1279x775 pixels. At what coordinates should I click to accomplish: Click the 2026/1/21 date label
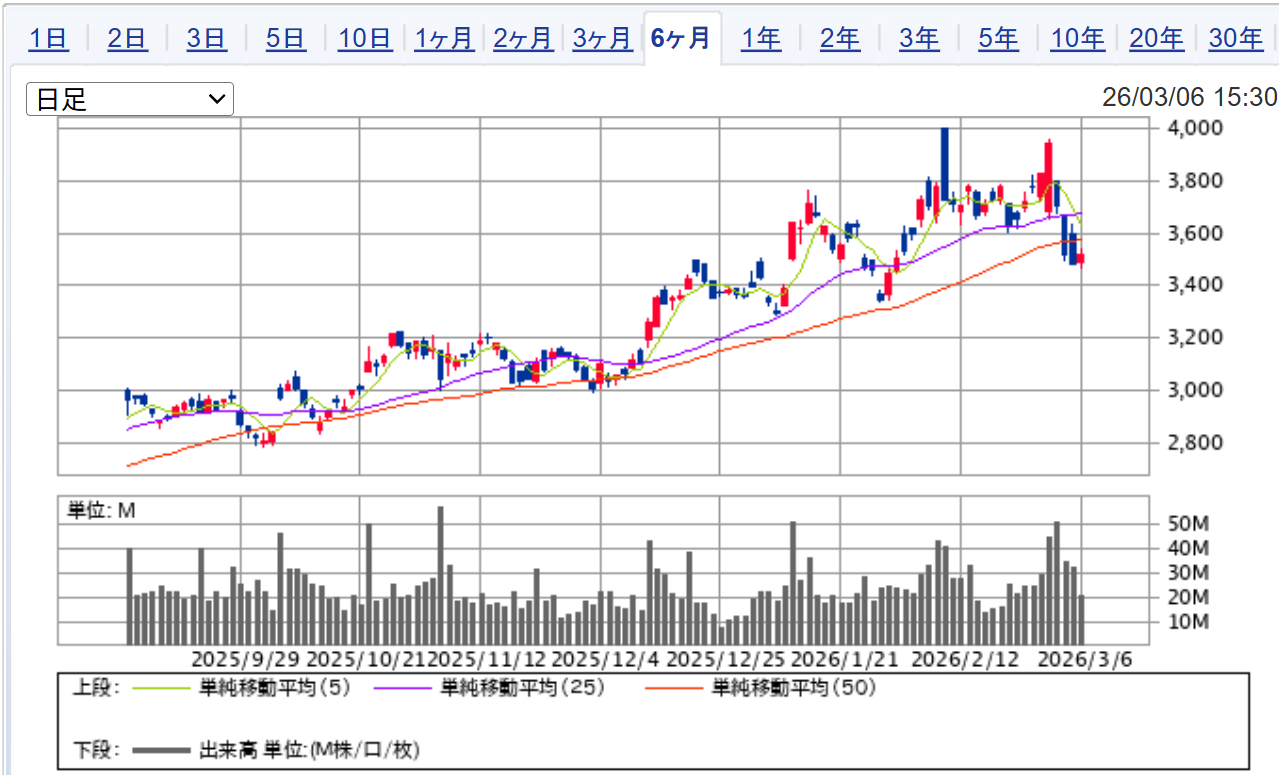coord(845,660)
